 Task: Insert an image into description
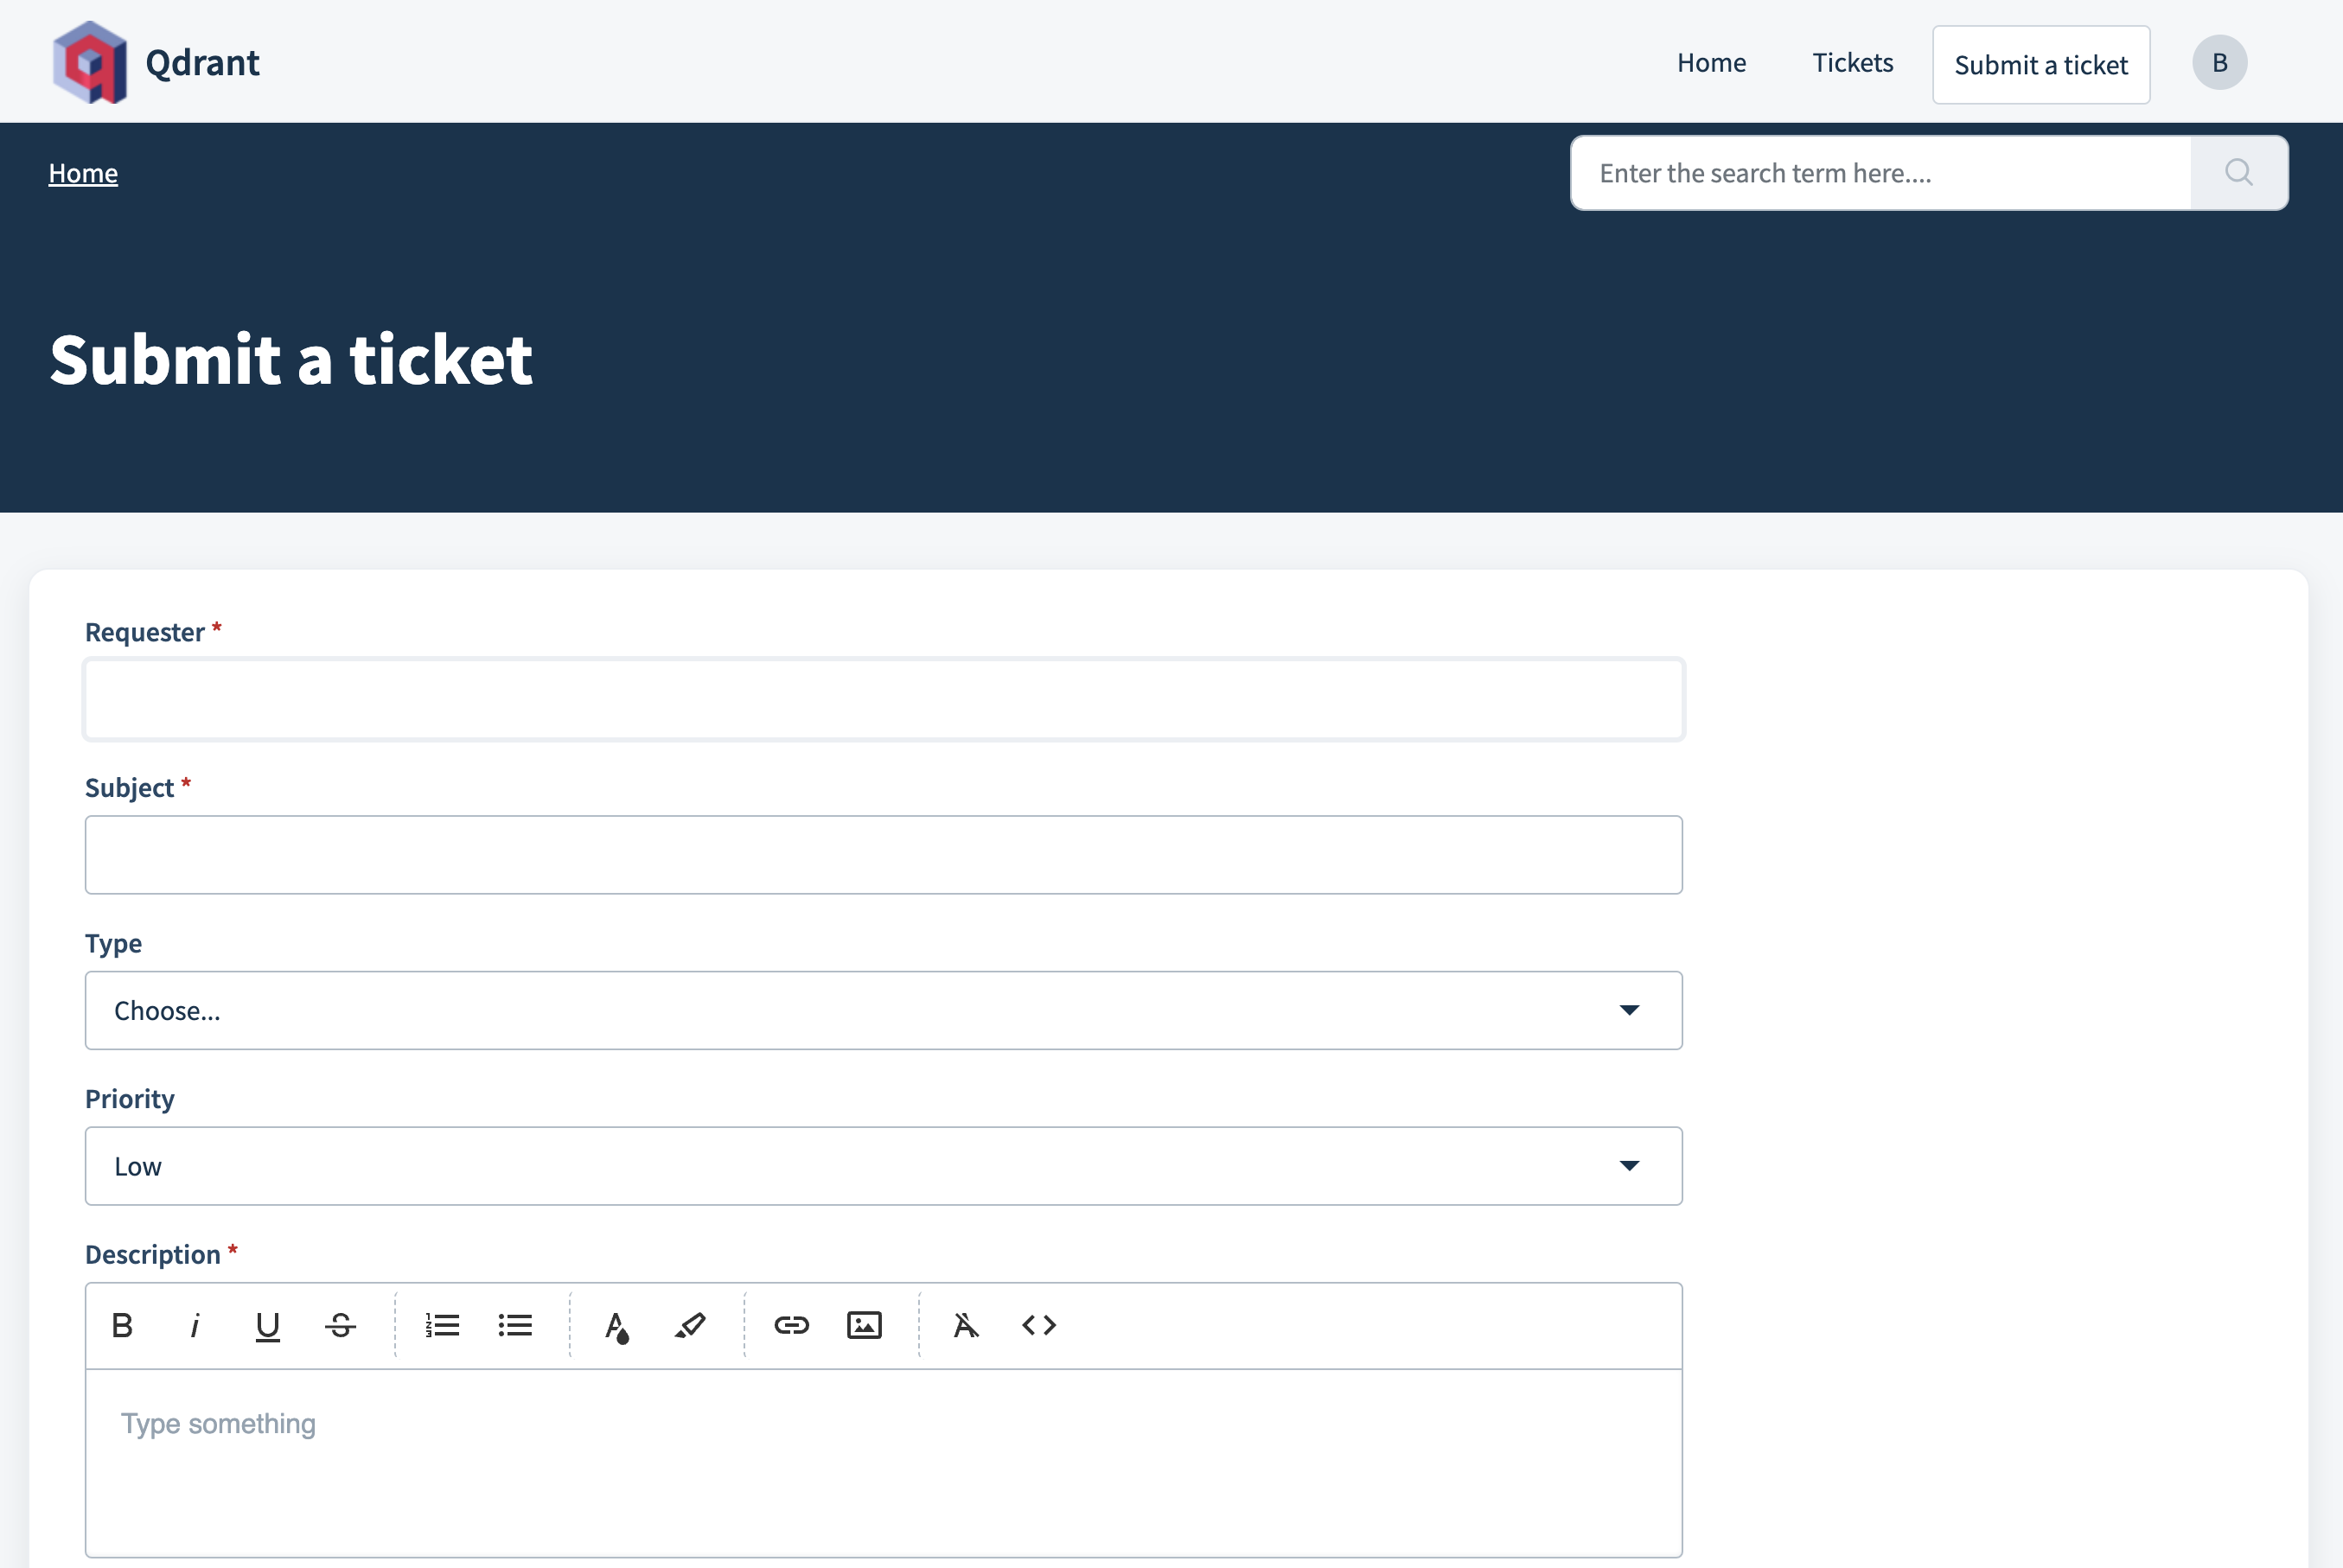tap(864, 1325)
